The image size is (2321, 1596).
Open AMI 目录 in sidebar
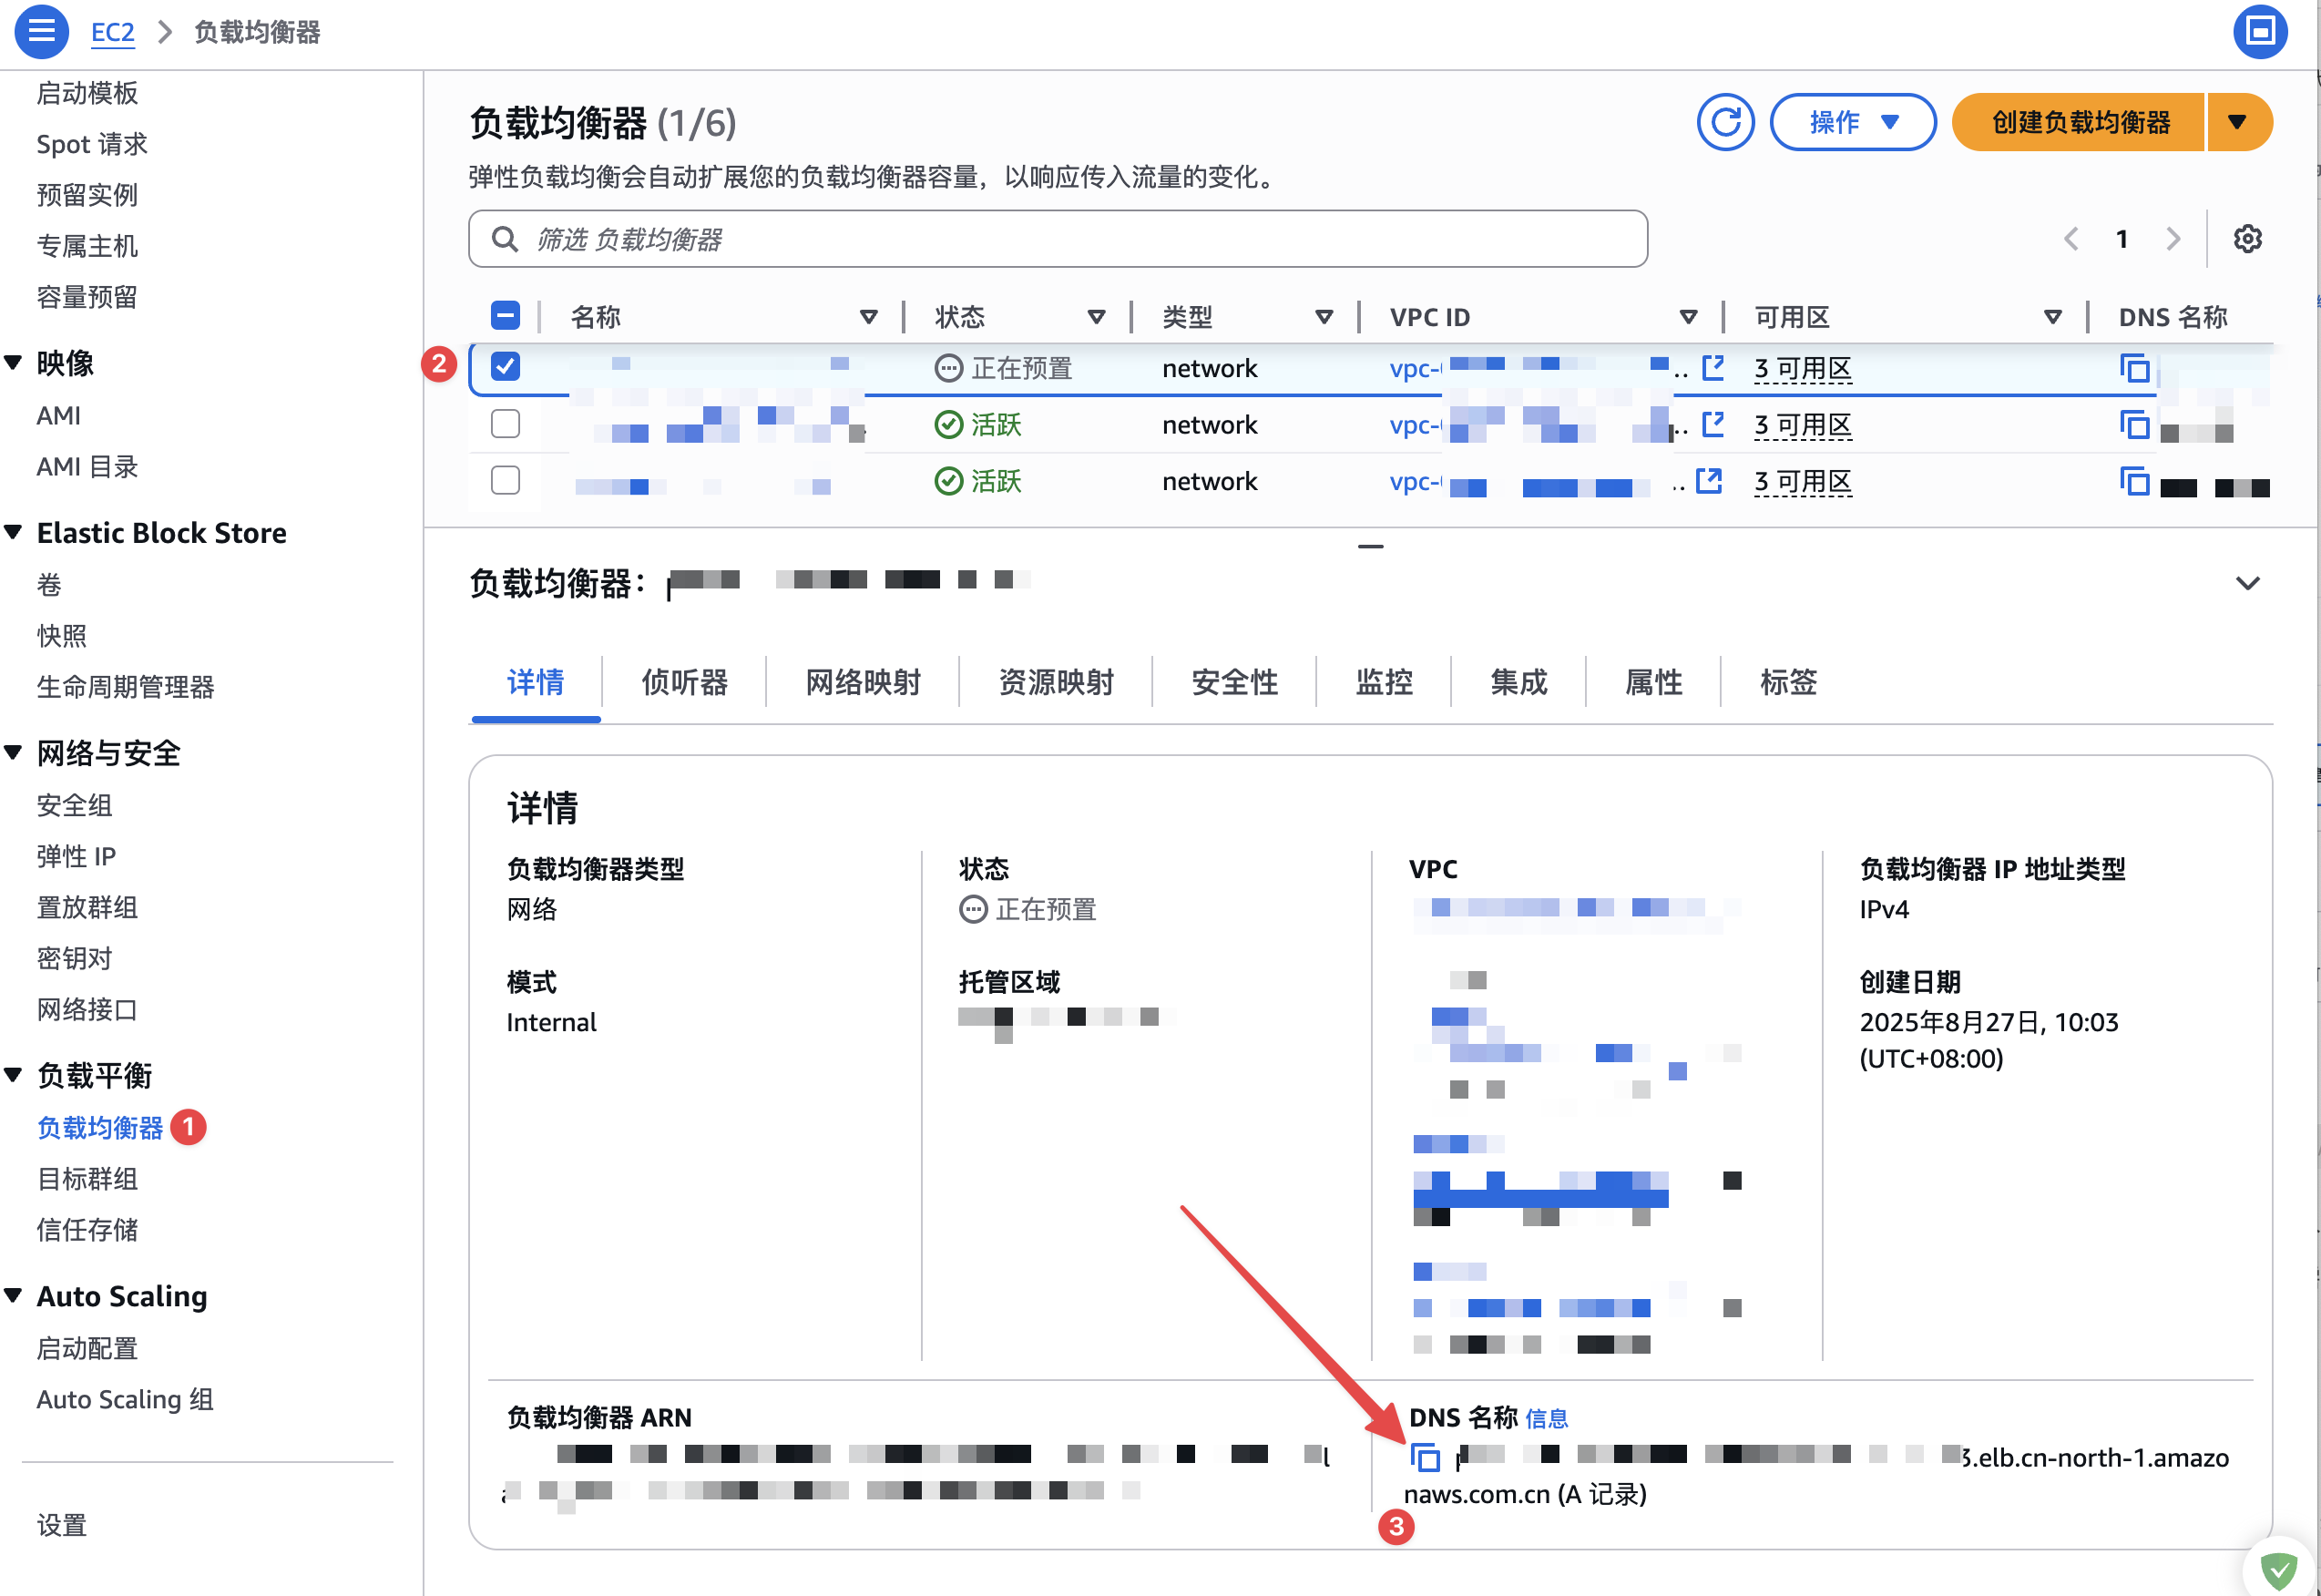pyautogui.click(x=87, y=466)
